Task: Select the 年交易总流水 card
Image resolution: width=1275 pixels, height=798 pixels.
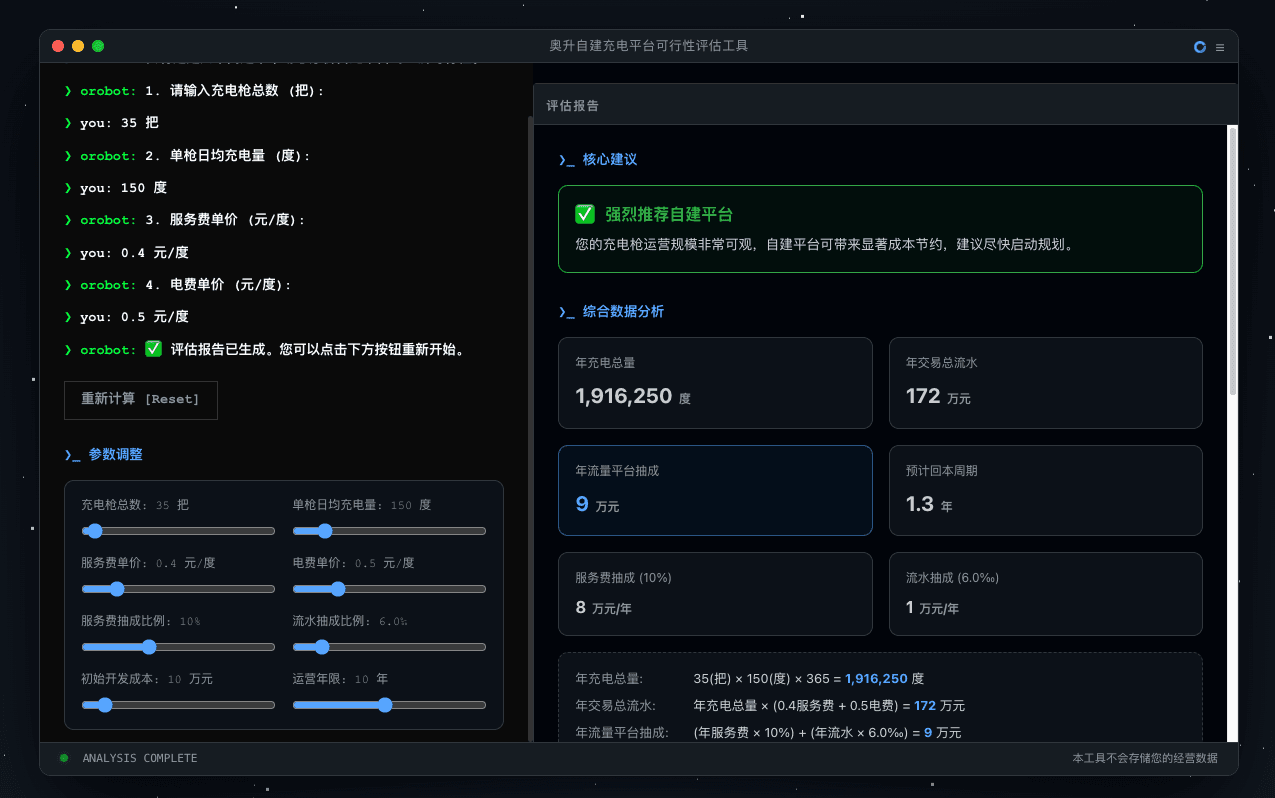Action: coord(1045,382)
